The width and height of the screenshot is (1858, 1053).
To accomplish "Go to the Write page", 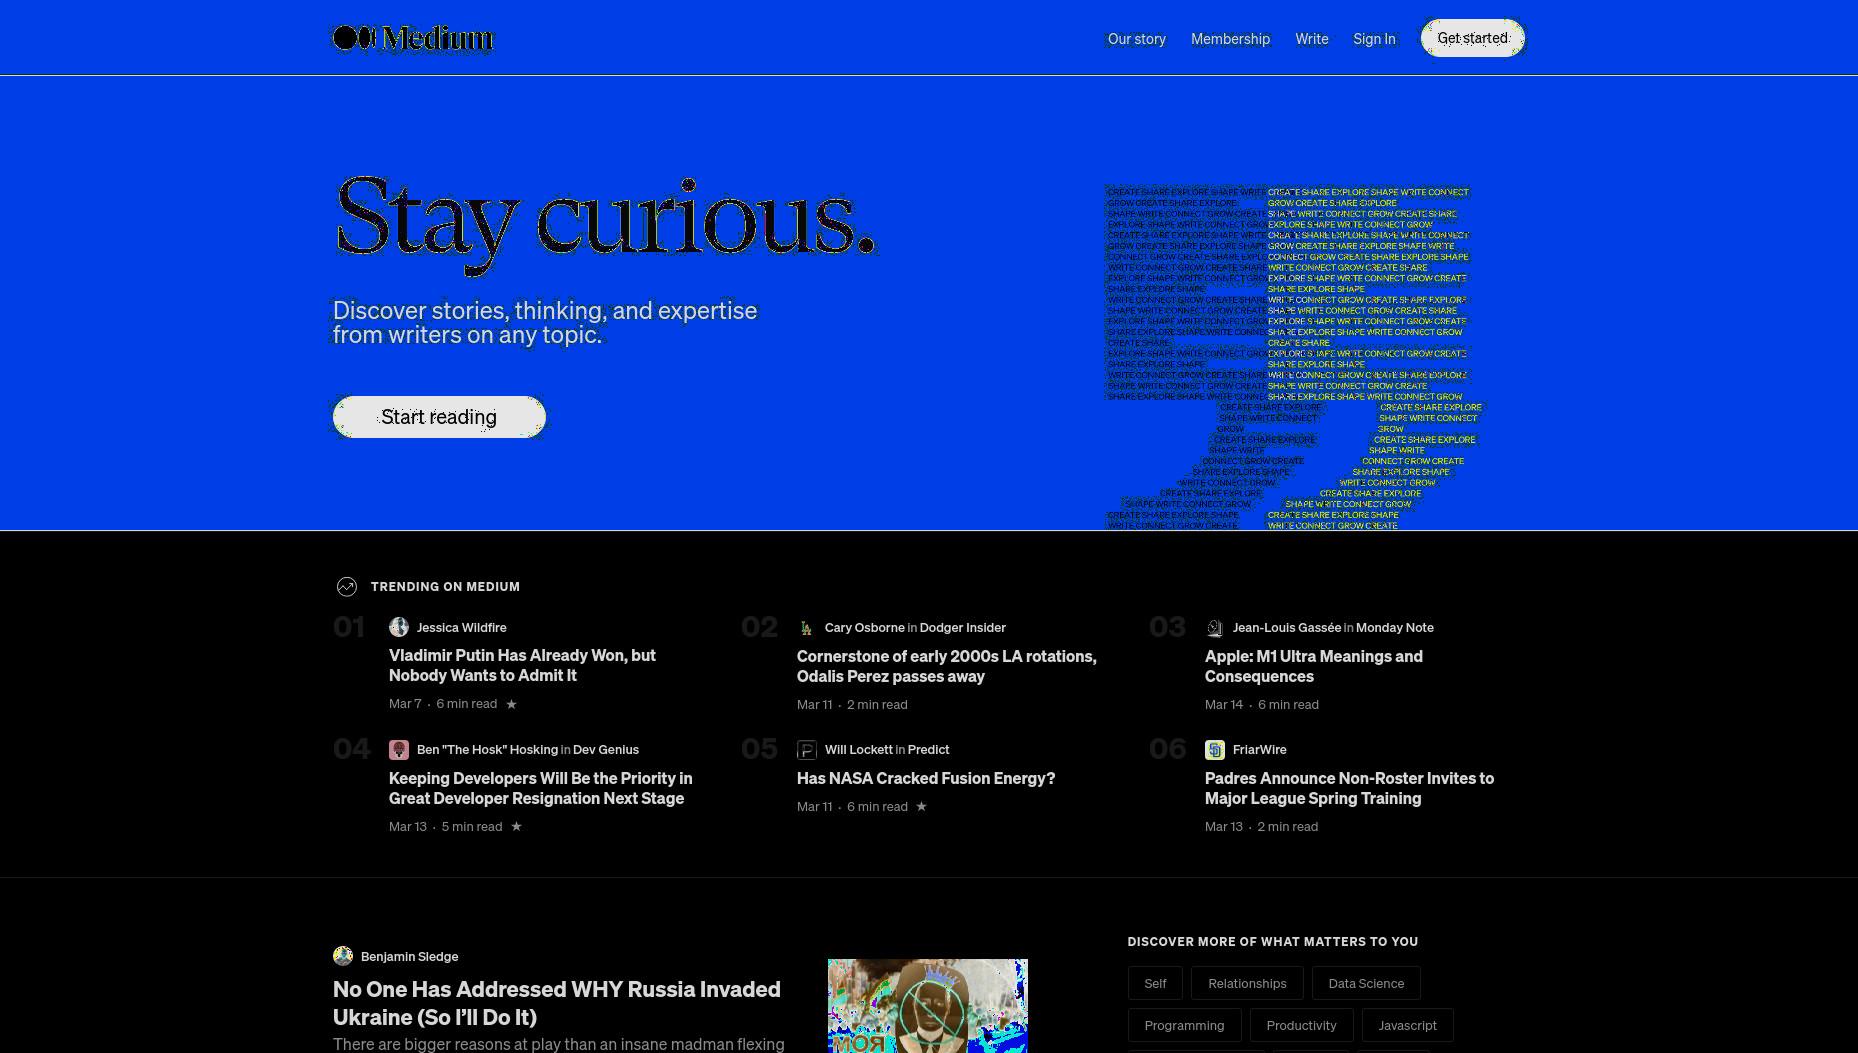I will tap(1312, 39).
